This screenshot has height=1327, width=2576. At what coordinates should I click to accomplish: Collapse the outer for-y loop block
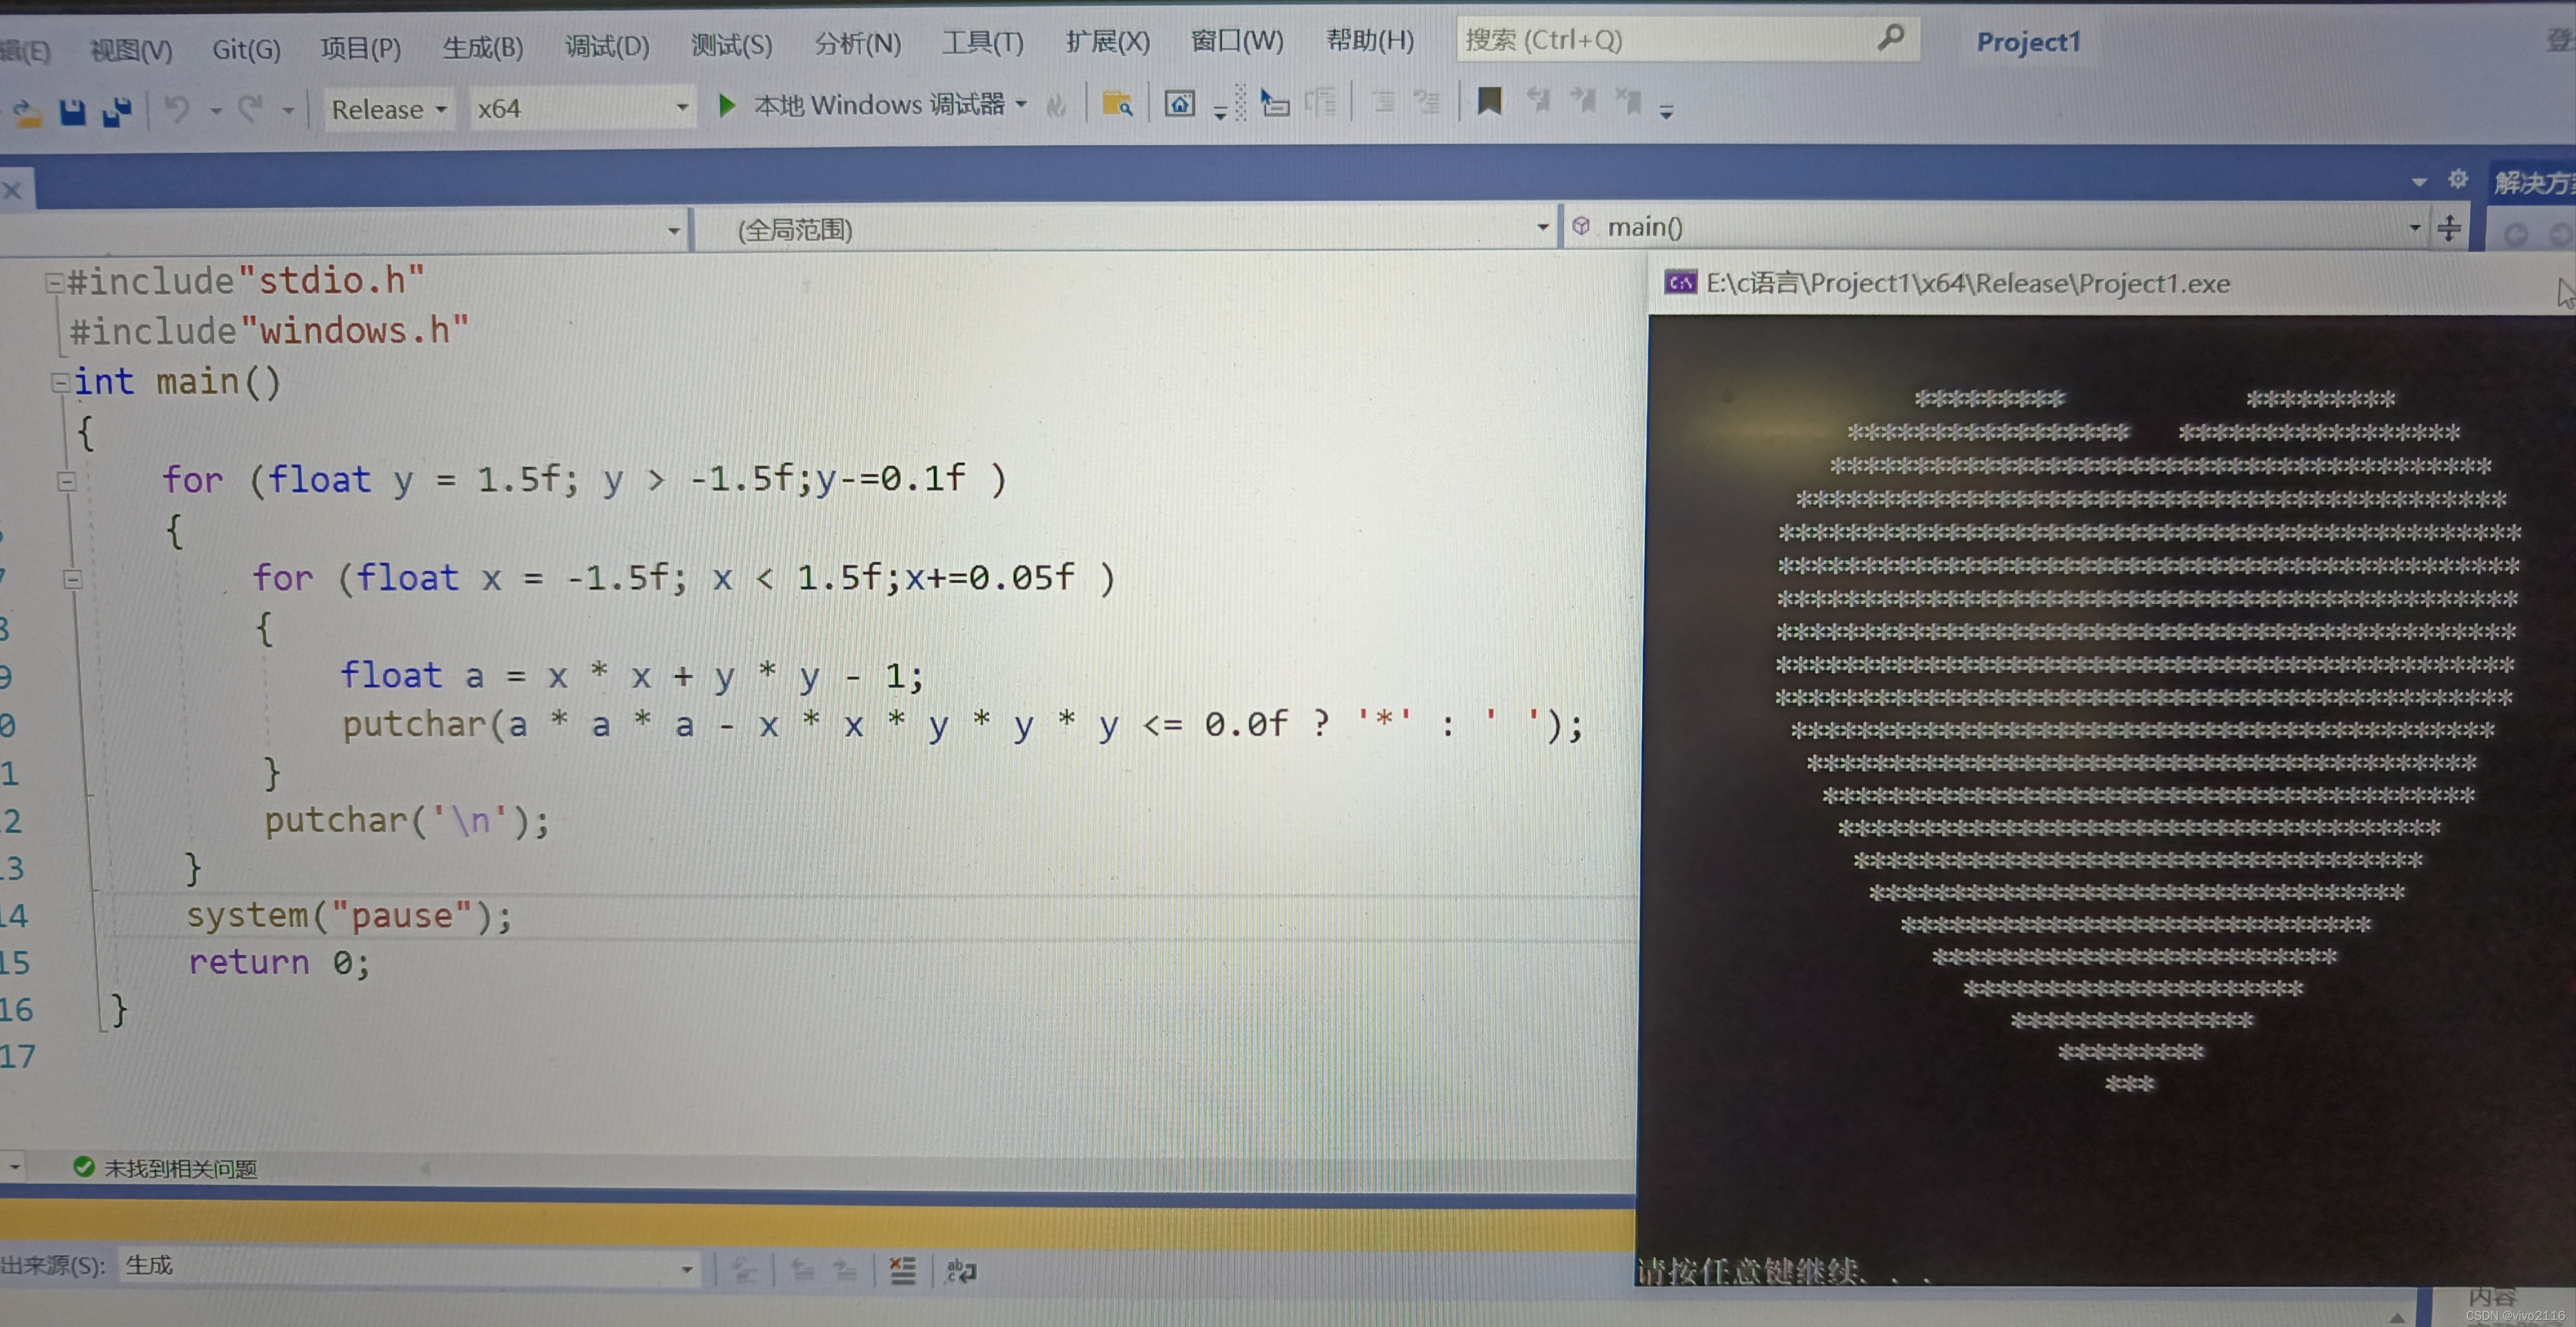[x=67, y=481]
